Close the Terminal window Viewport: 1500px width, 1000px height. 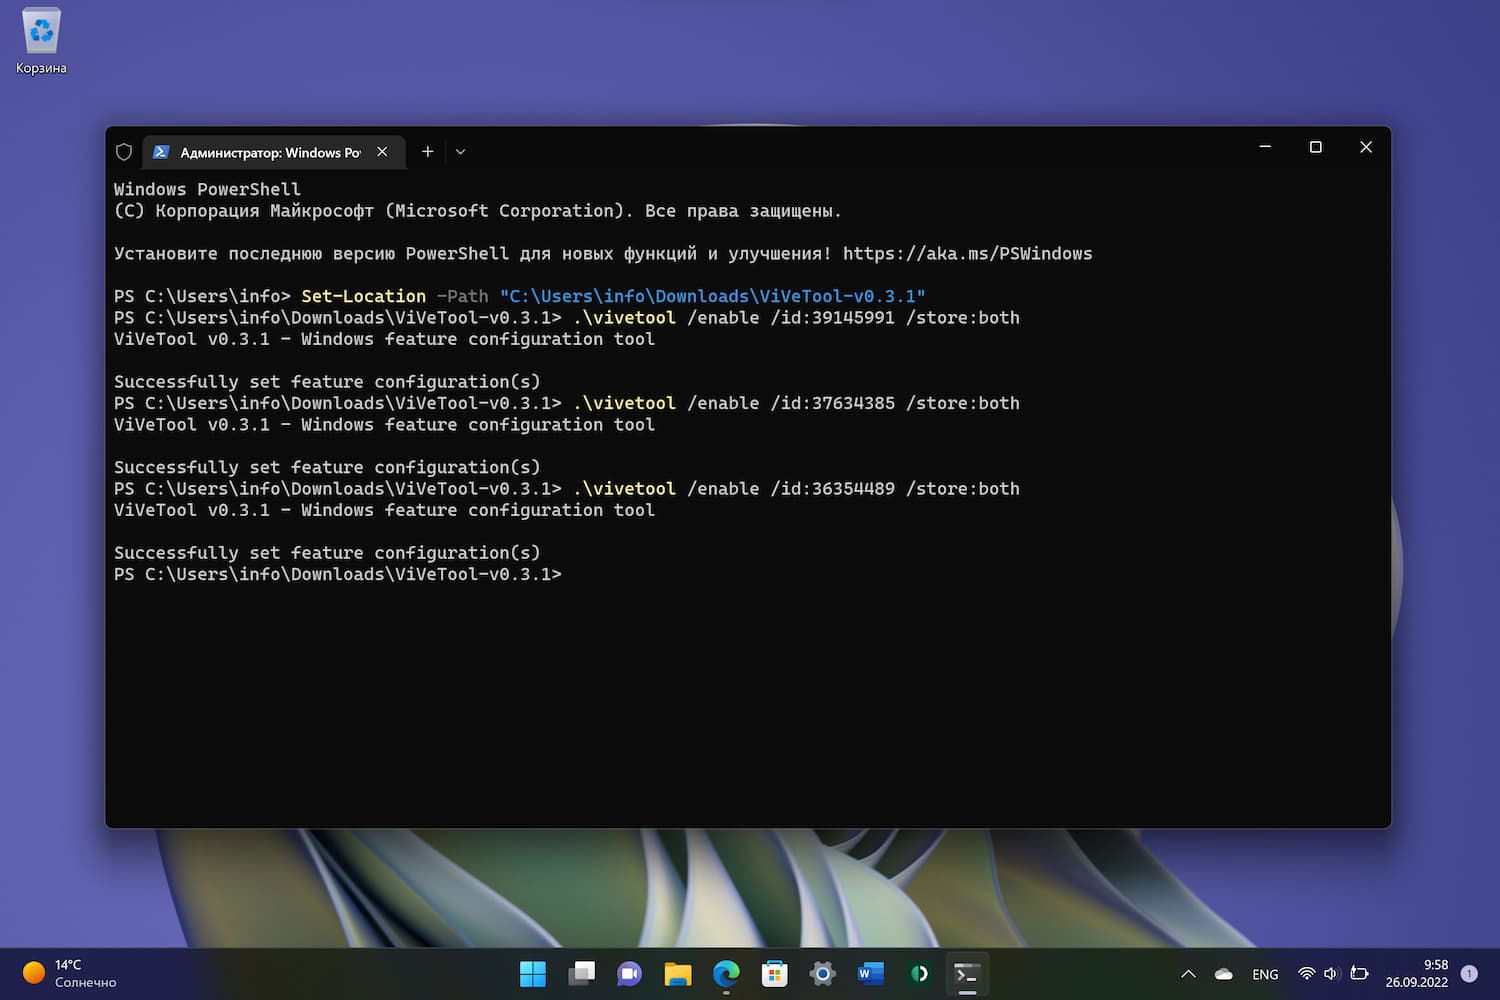1366,147
